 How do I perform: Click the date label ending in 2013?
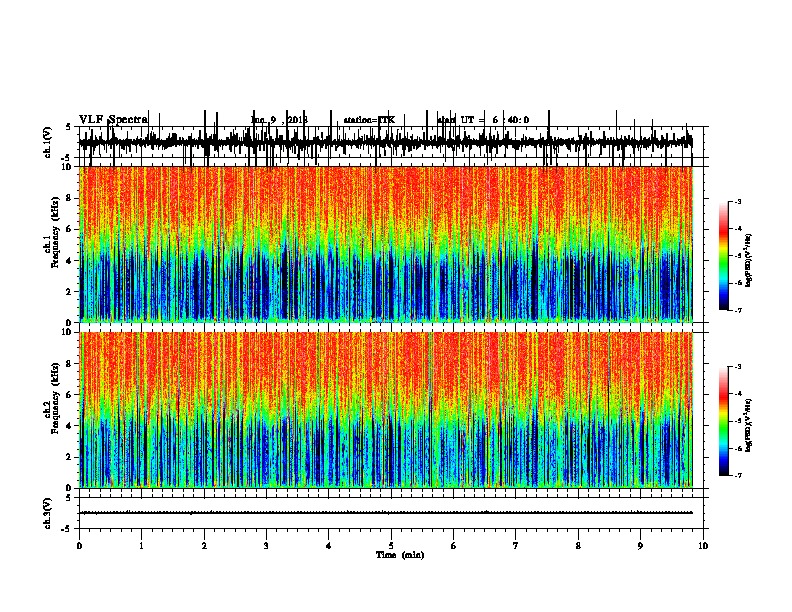pyautogui.click(x=279, y=120)
